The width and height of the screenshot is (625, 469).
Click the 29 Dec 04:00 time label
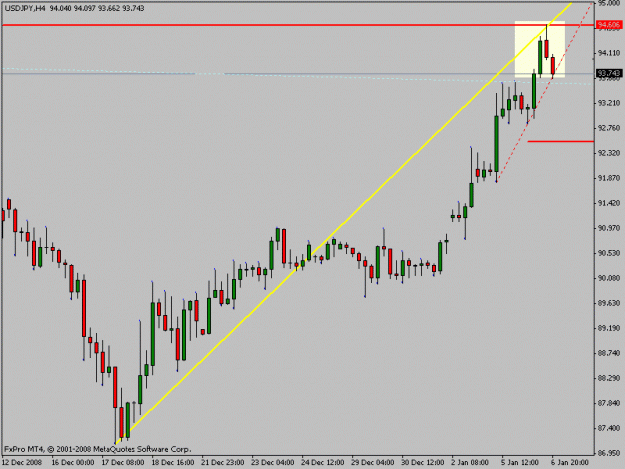pyautogui.click(x=373, y=462)
